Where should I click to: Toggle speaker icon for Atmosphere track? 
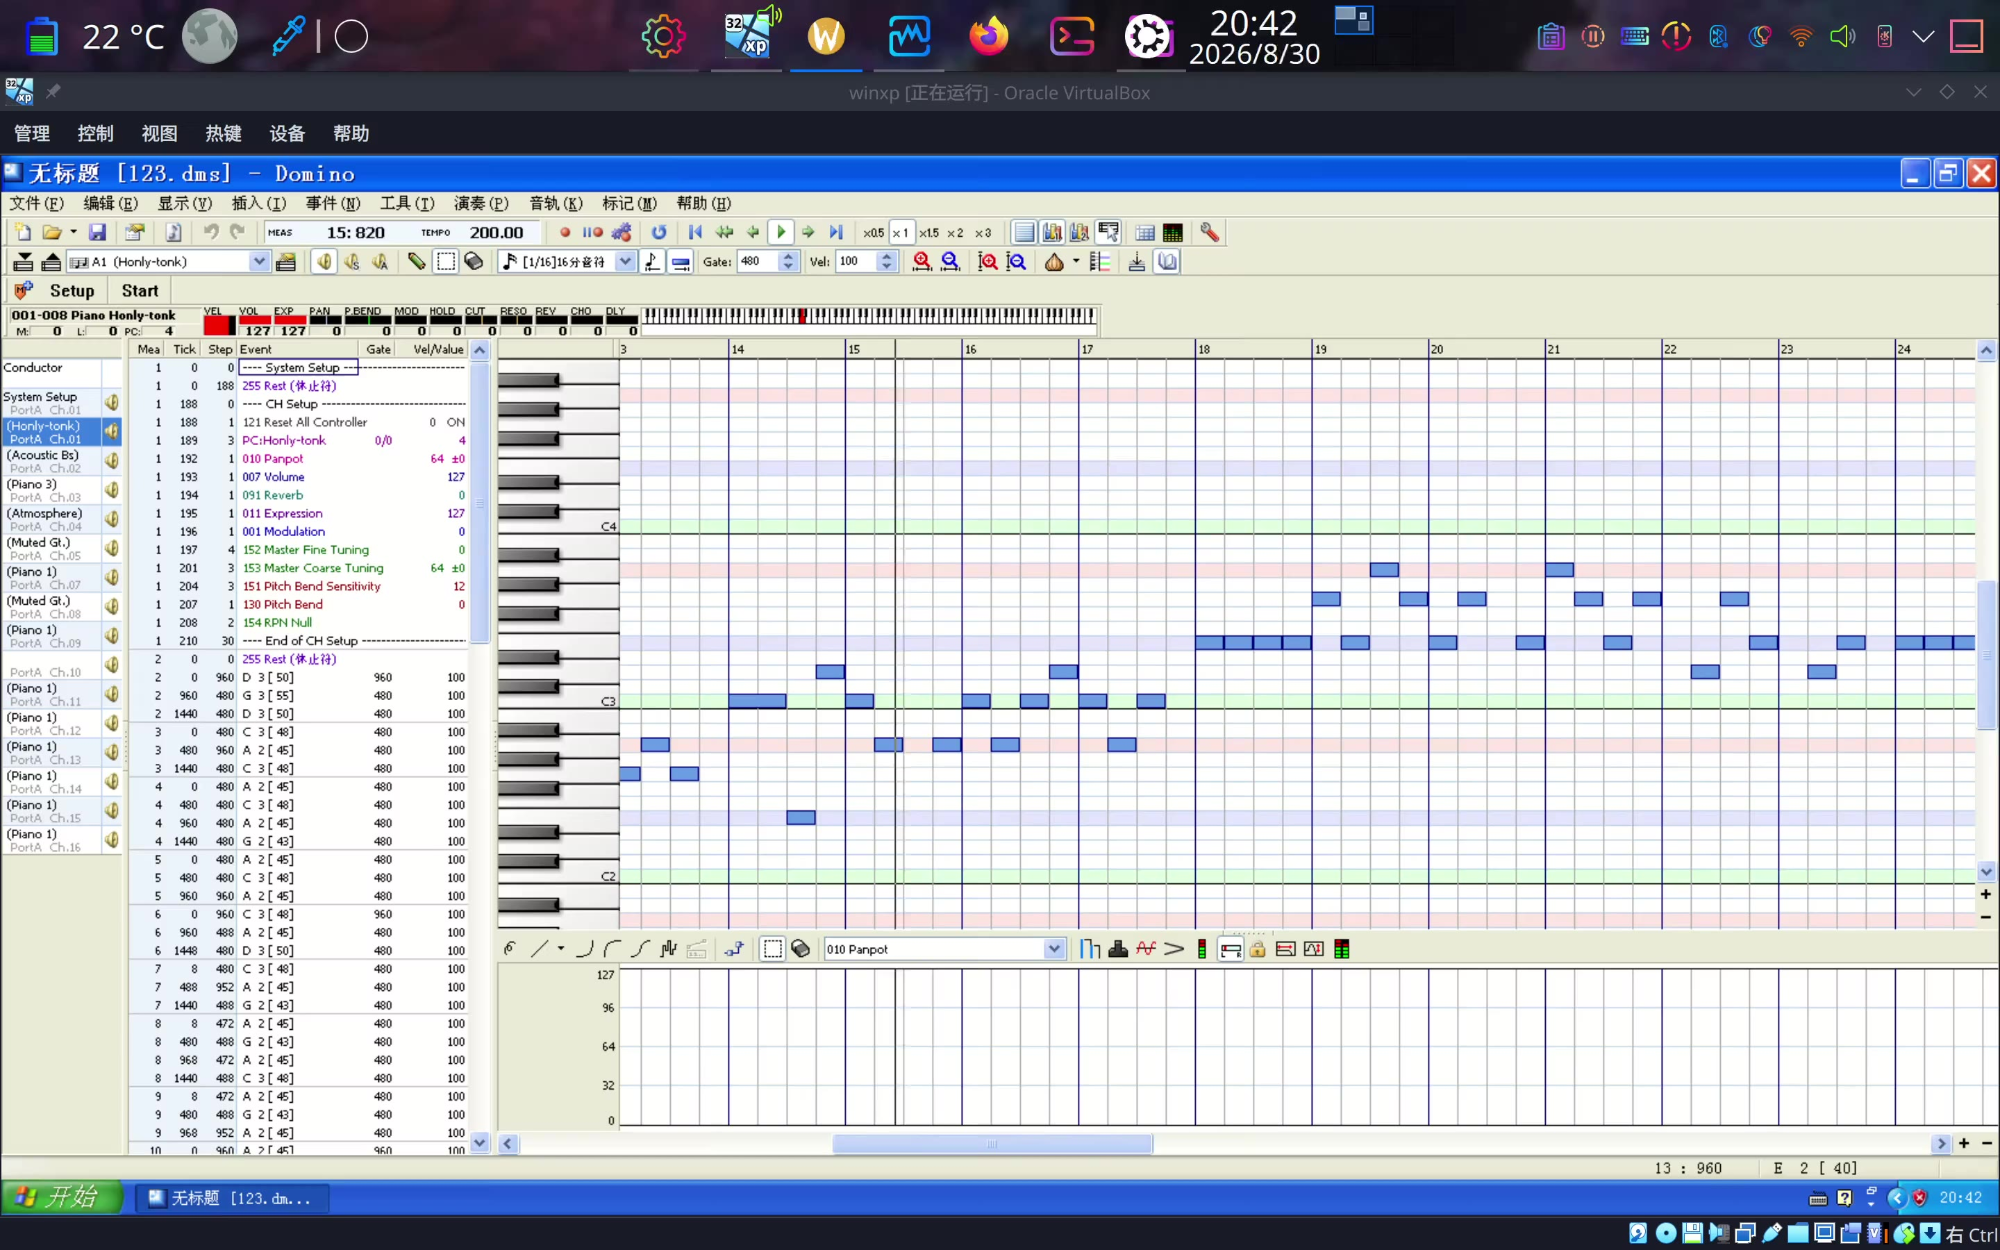pyautogui.click(x=111, y=519)
